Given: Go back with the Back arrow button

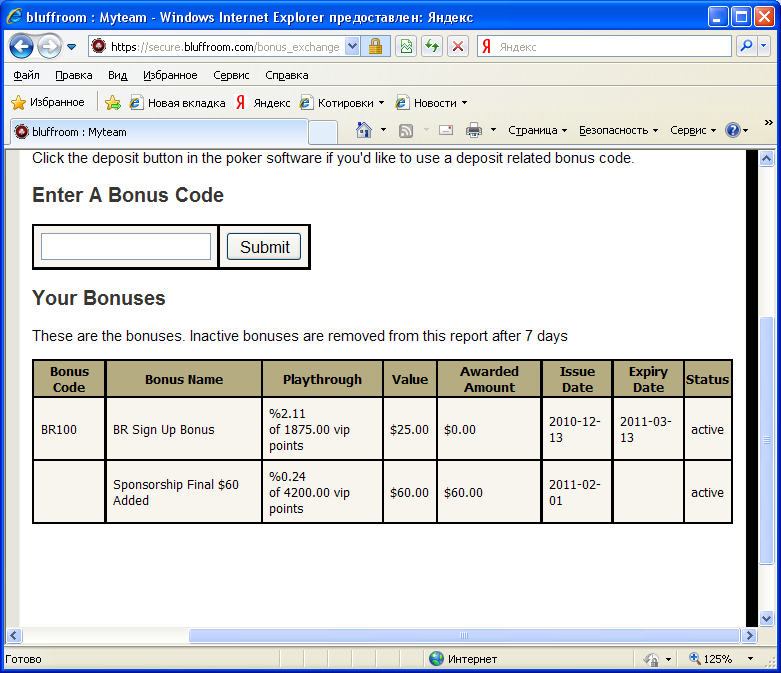Looking at the screenshot, I should pos(21,47).
